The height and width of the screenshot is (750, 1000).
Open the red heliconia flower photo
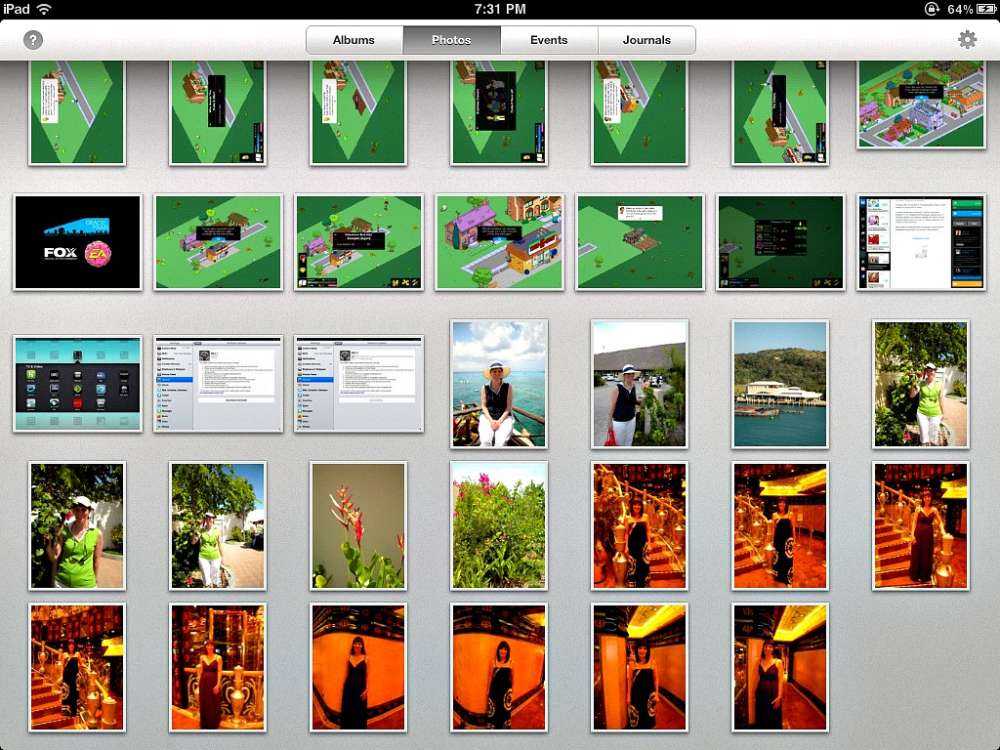click(358, 525)
